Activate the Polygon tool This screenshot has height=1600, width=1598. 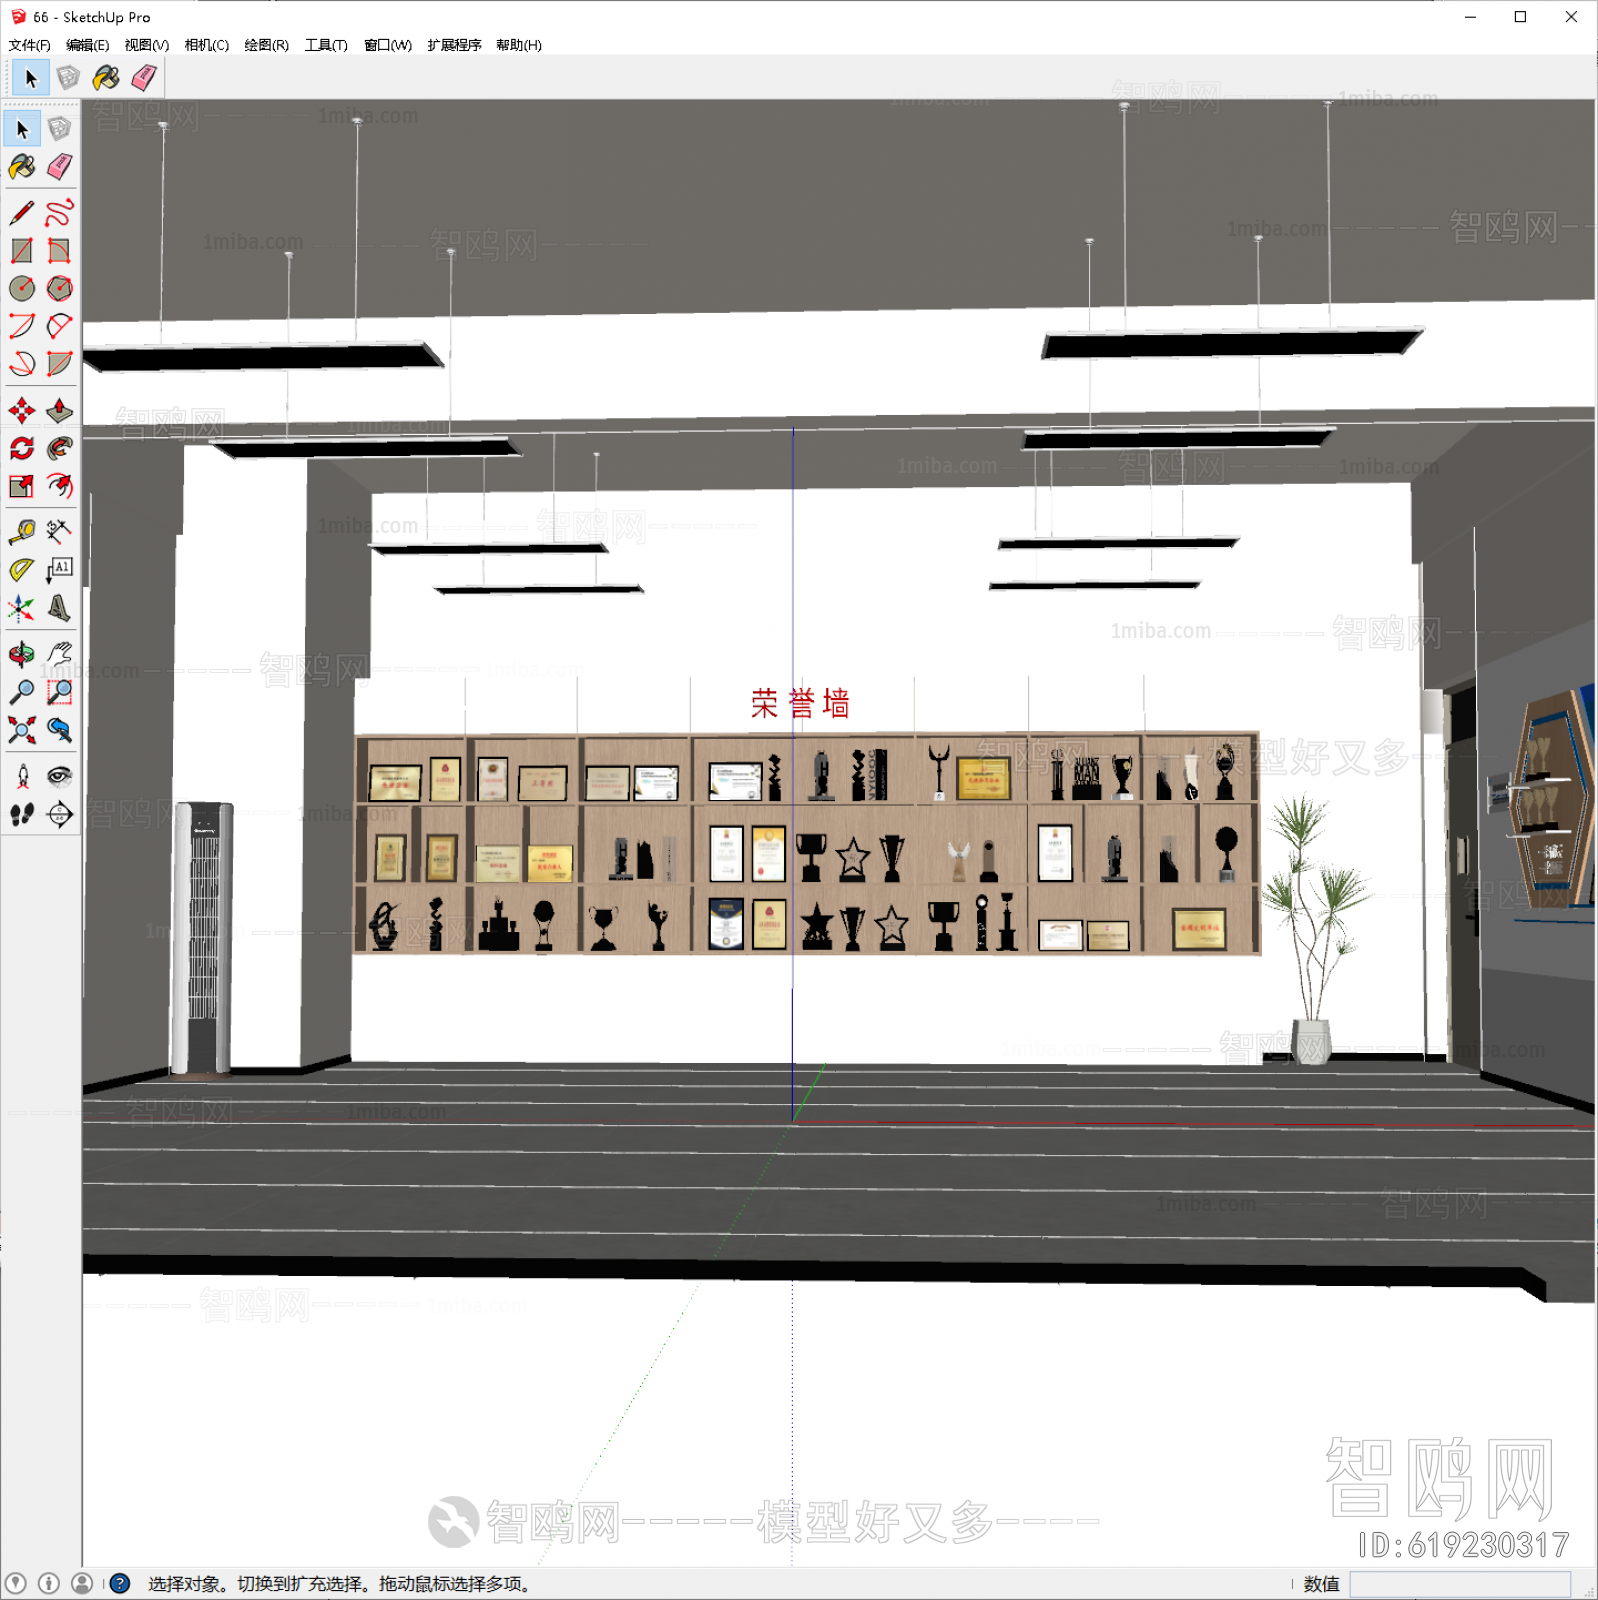59,289
